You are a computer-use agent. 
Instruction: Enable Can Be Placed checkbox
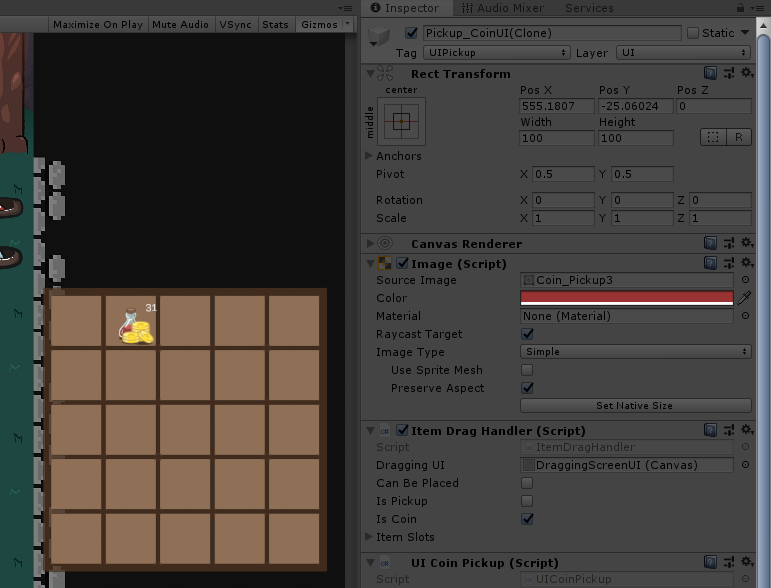[527, 483]
